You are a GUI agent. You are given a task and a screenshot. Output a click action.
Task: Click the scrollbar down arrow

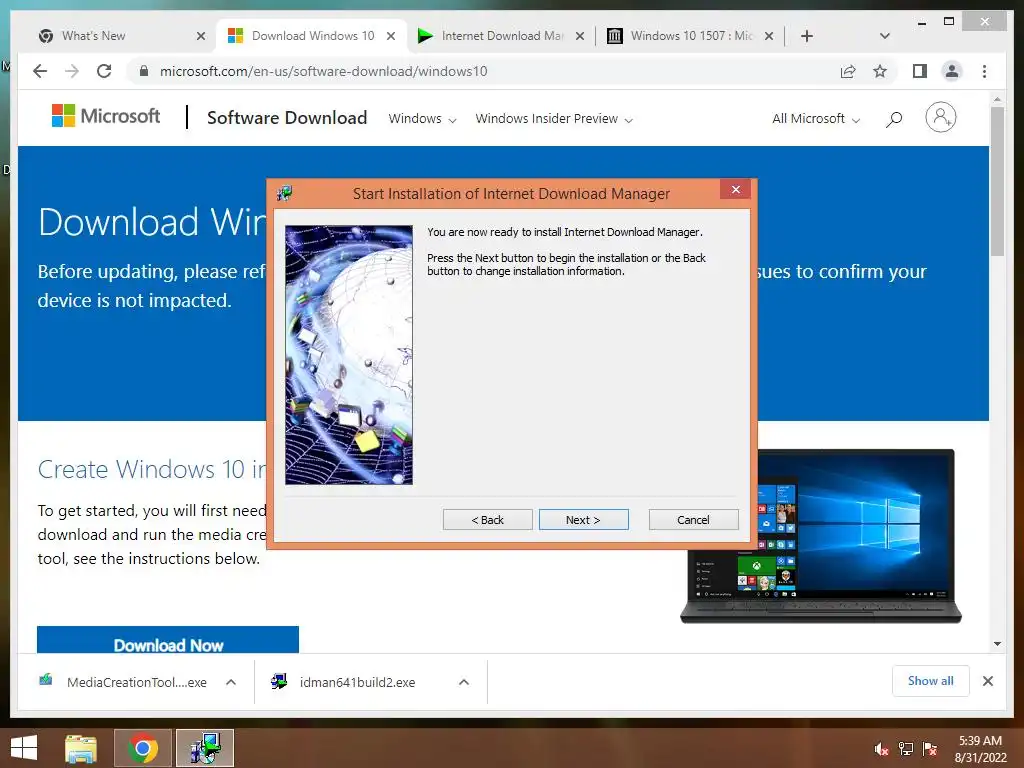pyautogui.click(x=997, y=644)
